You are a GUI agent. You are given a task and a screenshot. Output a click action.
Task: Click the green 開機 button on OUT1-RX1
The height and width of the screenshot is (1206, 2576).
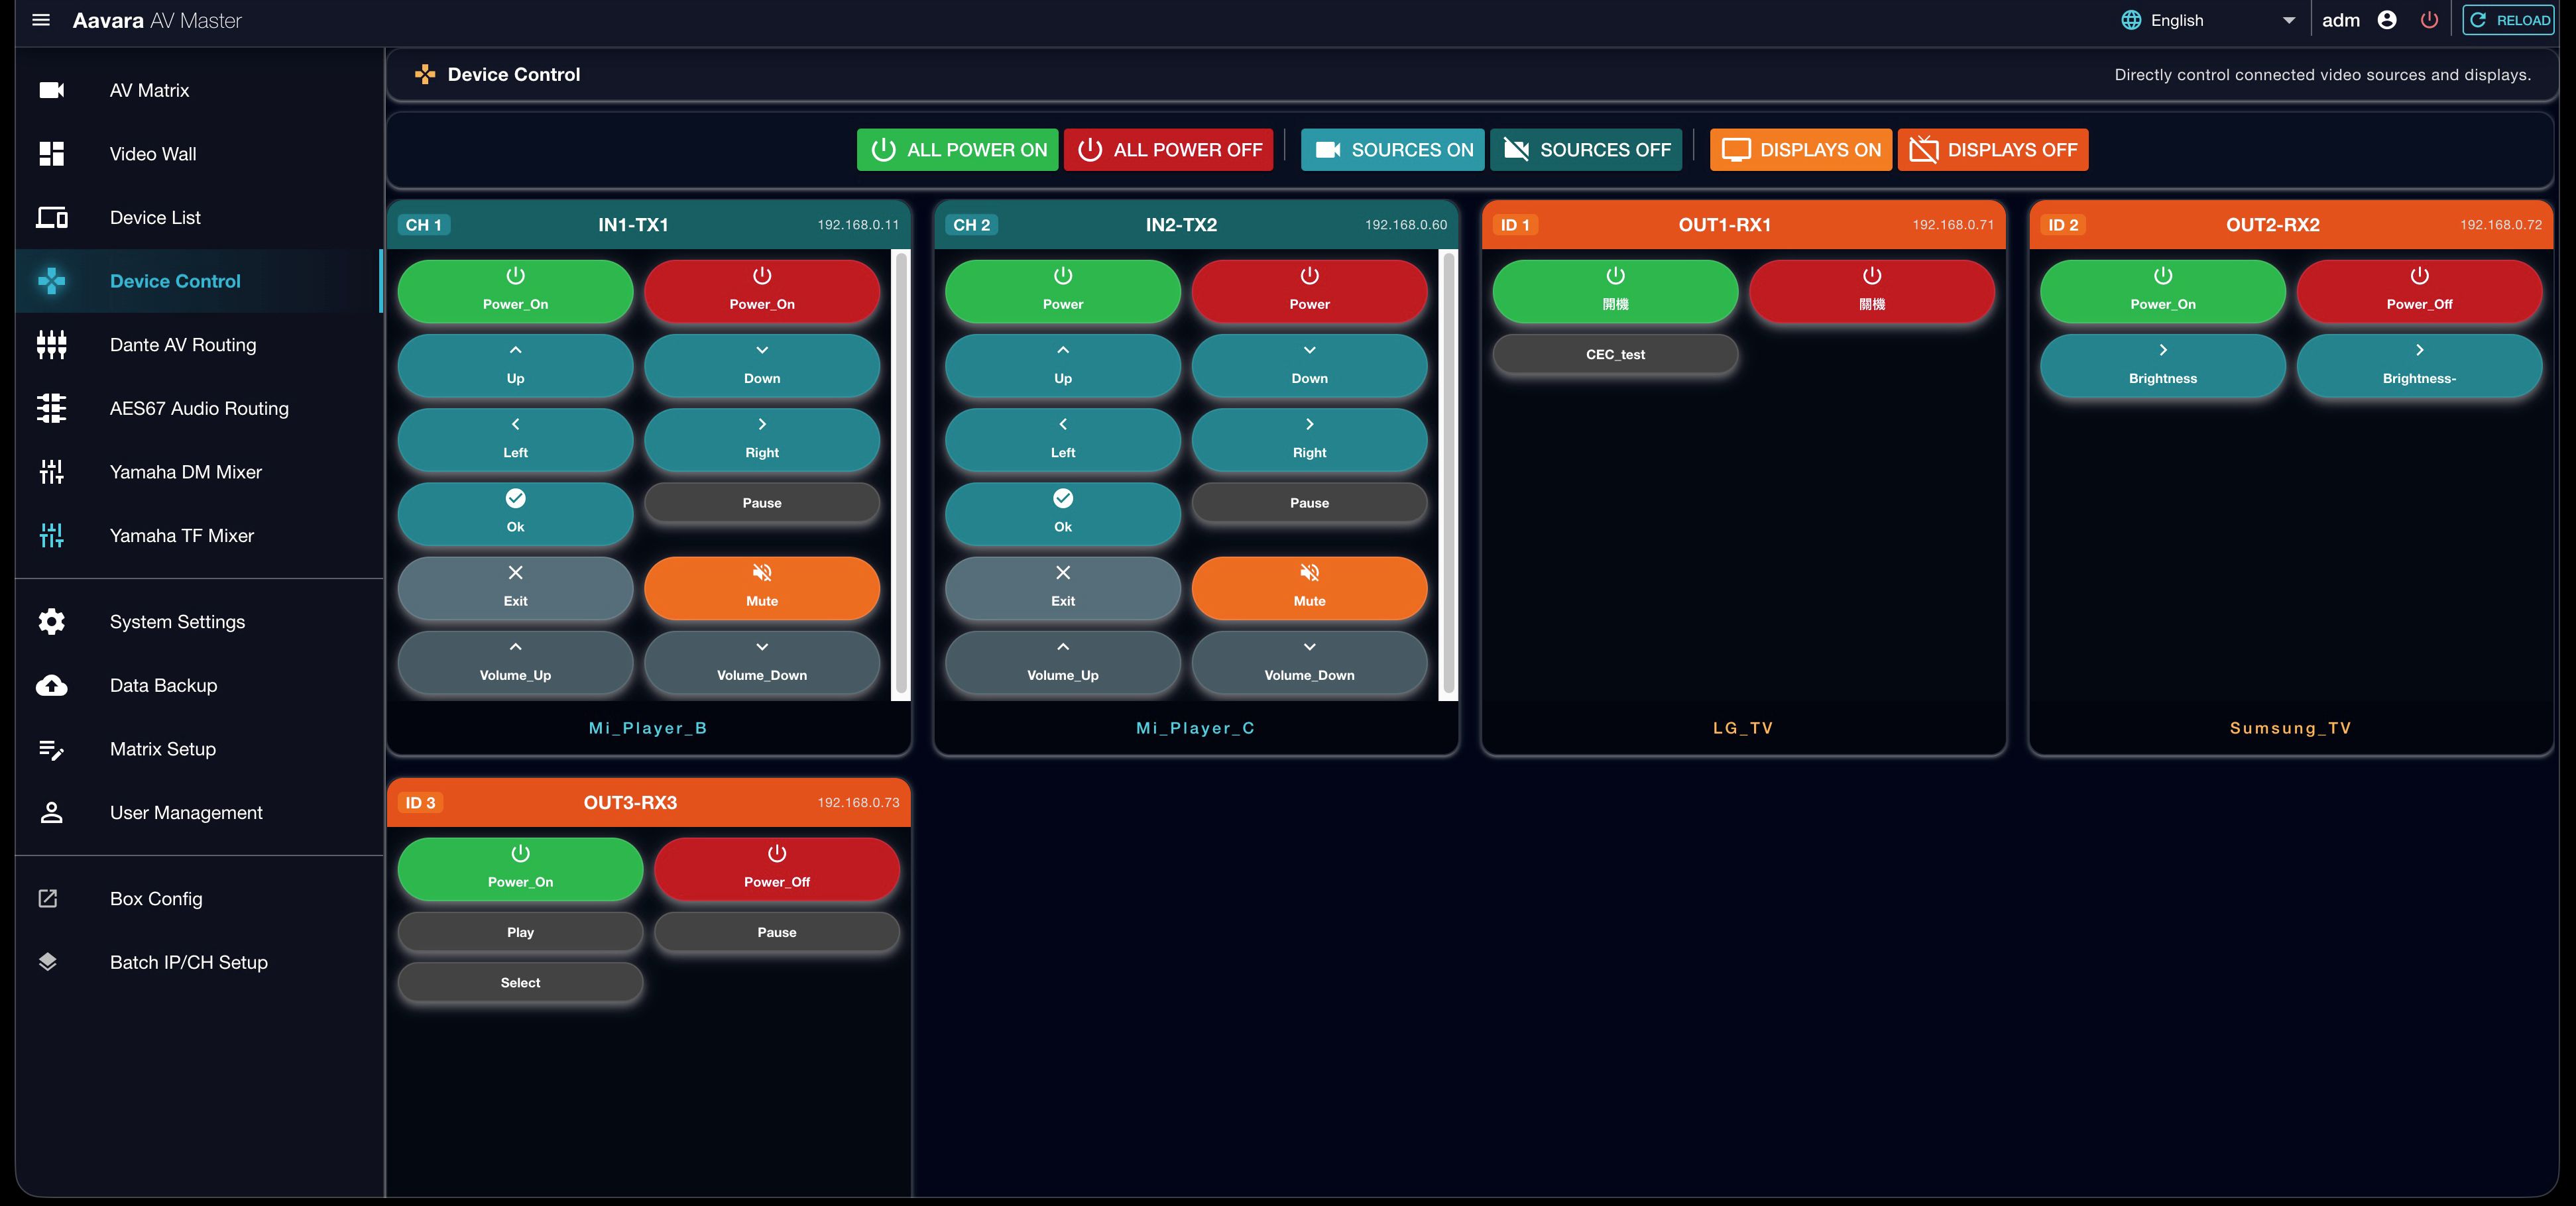click(1615, 291)
